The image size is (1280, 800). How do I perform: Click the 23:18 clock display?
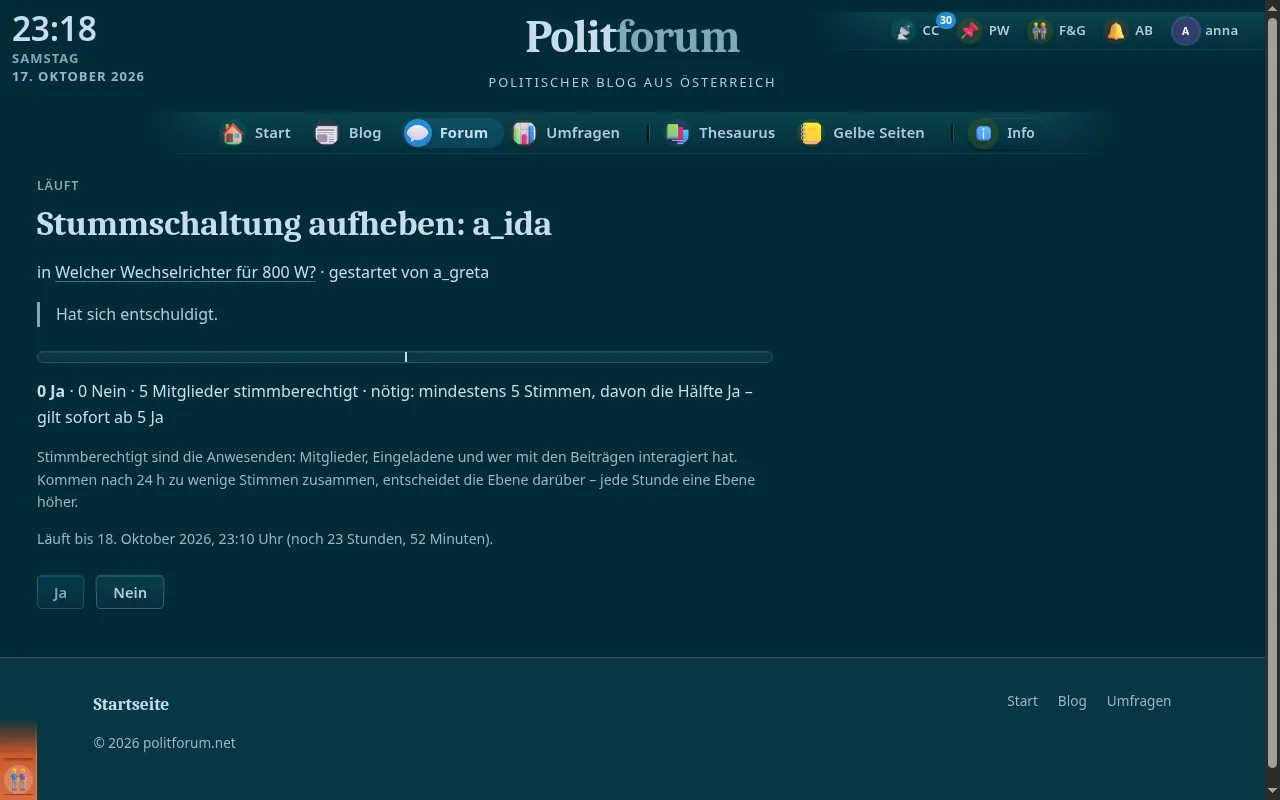[54, 28]
